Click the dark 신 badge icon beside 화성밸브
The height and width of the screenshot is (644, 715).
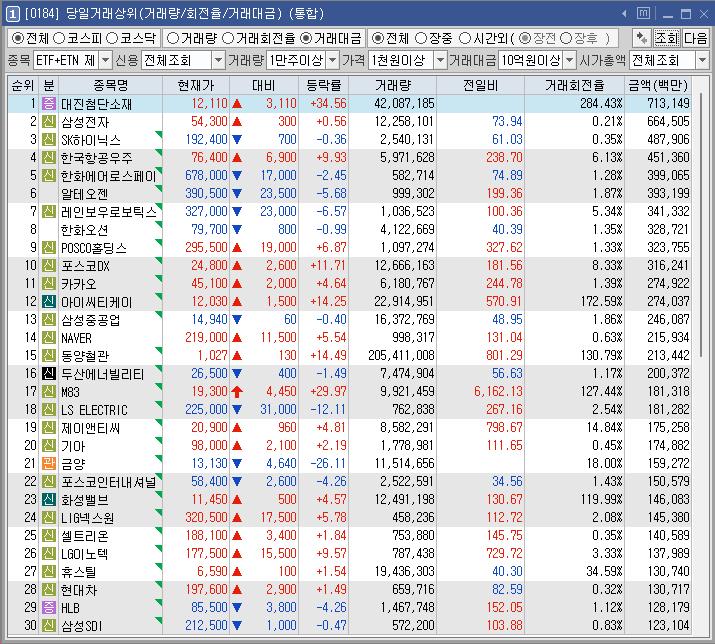coord(49,499)
